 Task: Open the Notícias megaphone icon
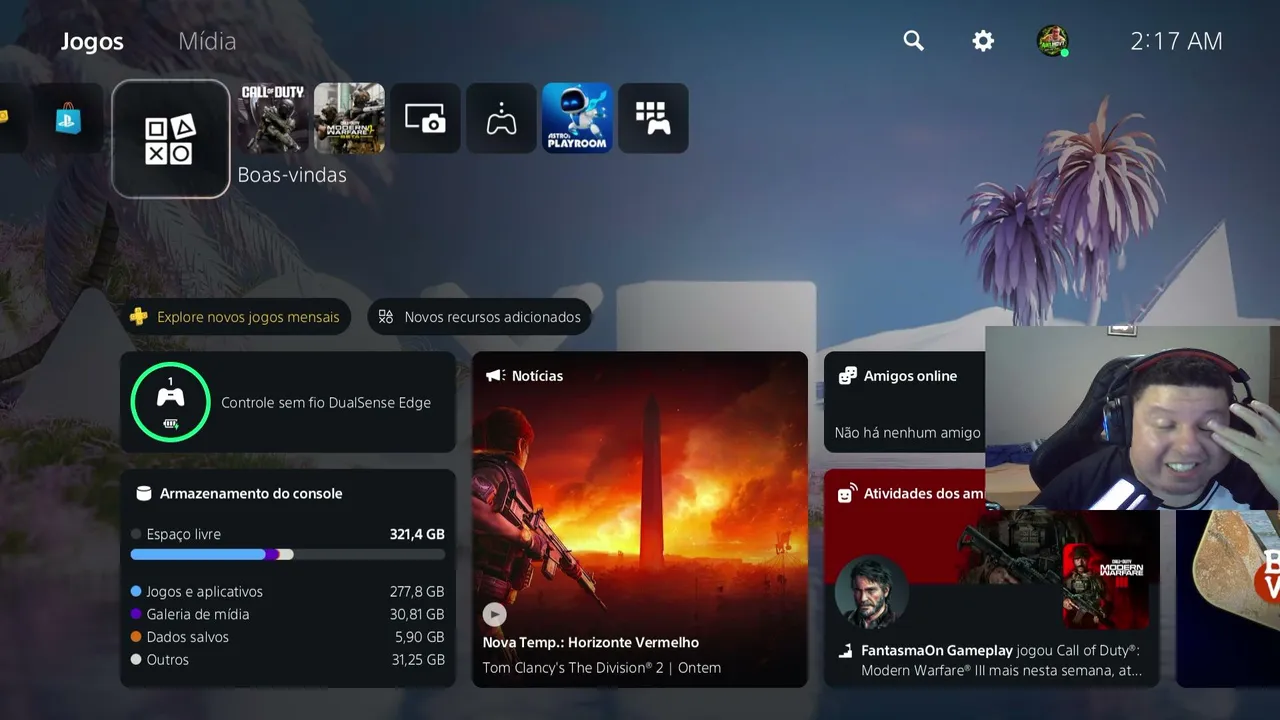point(494,376)
